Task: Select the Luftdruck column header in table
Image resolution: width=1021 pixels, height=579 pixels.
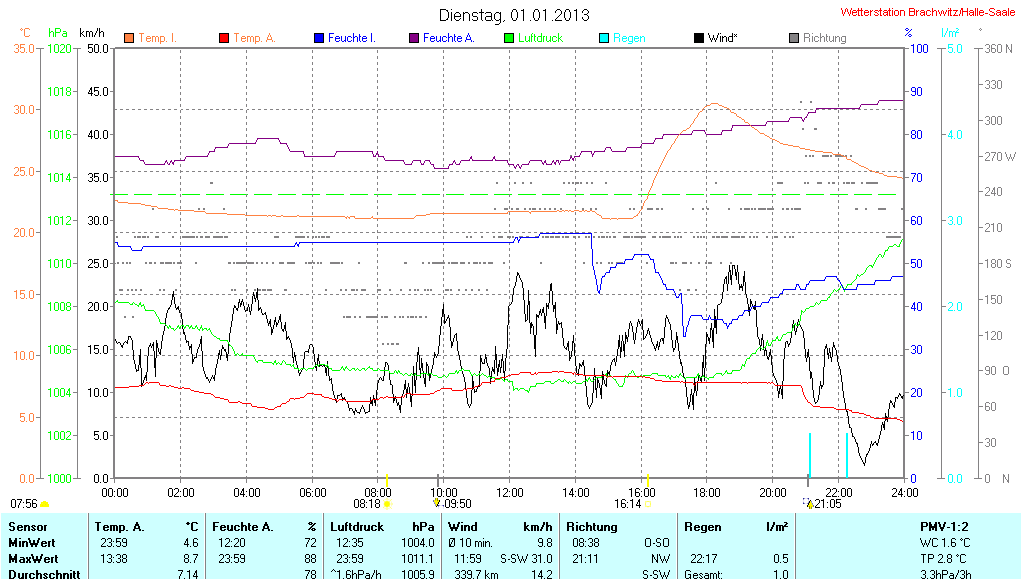Action: [356, 526]
